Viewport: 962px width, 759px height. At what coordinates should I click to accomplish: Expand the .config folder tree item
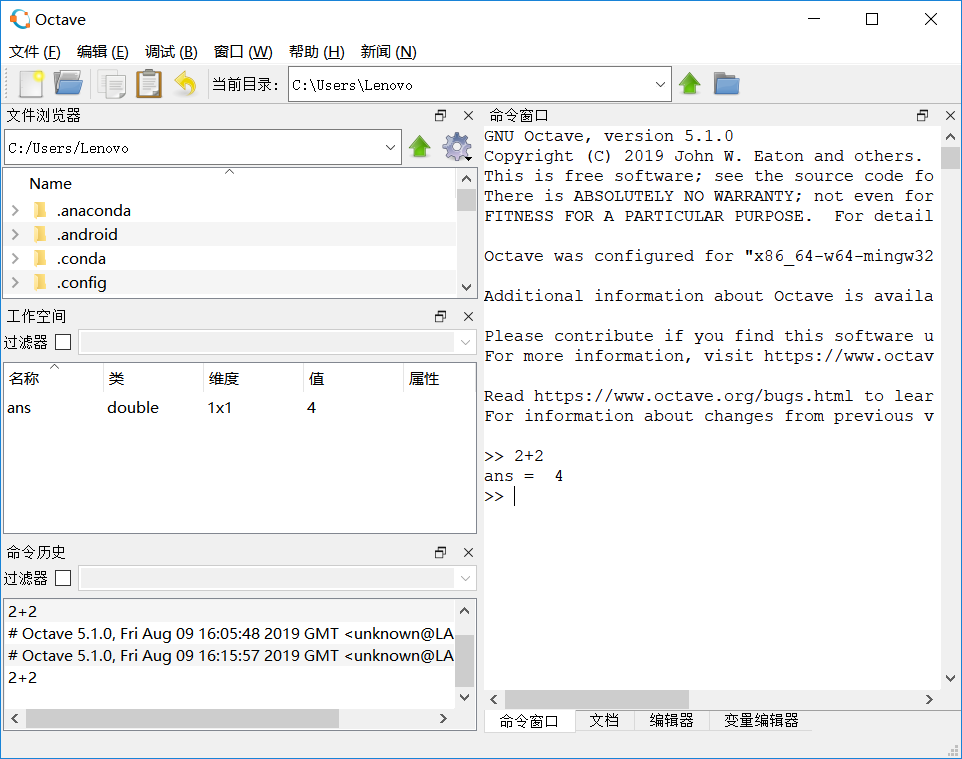(15, 283)
